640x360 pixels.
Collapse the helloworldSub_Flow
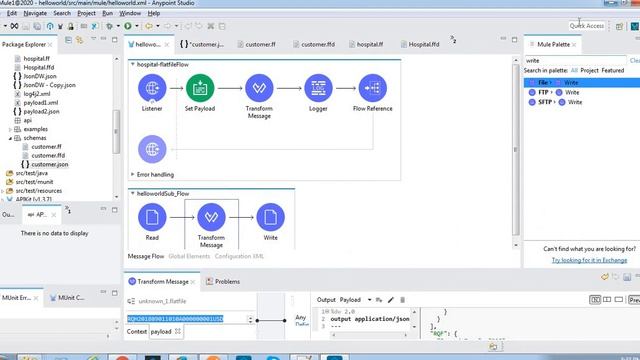pos(133,193)
